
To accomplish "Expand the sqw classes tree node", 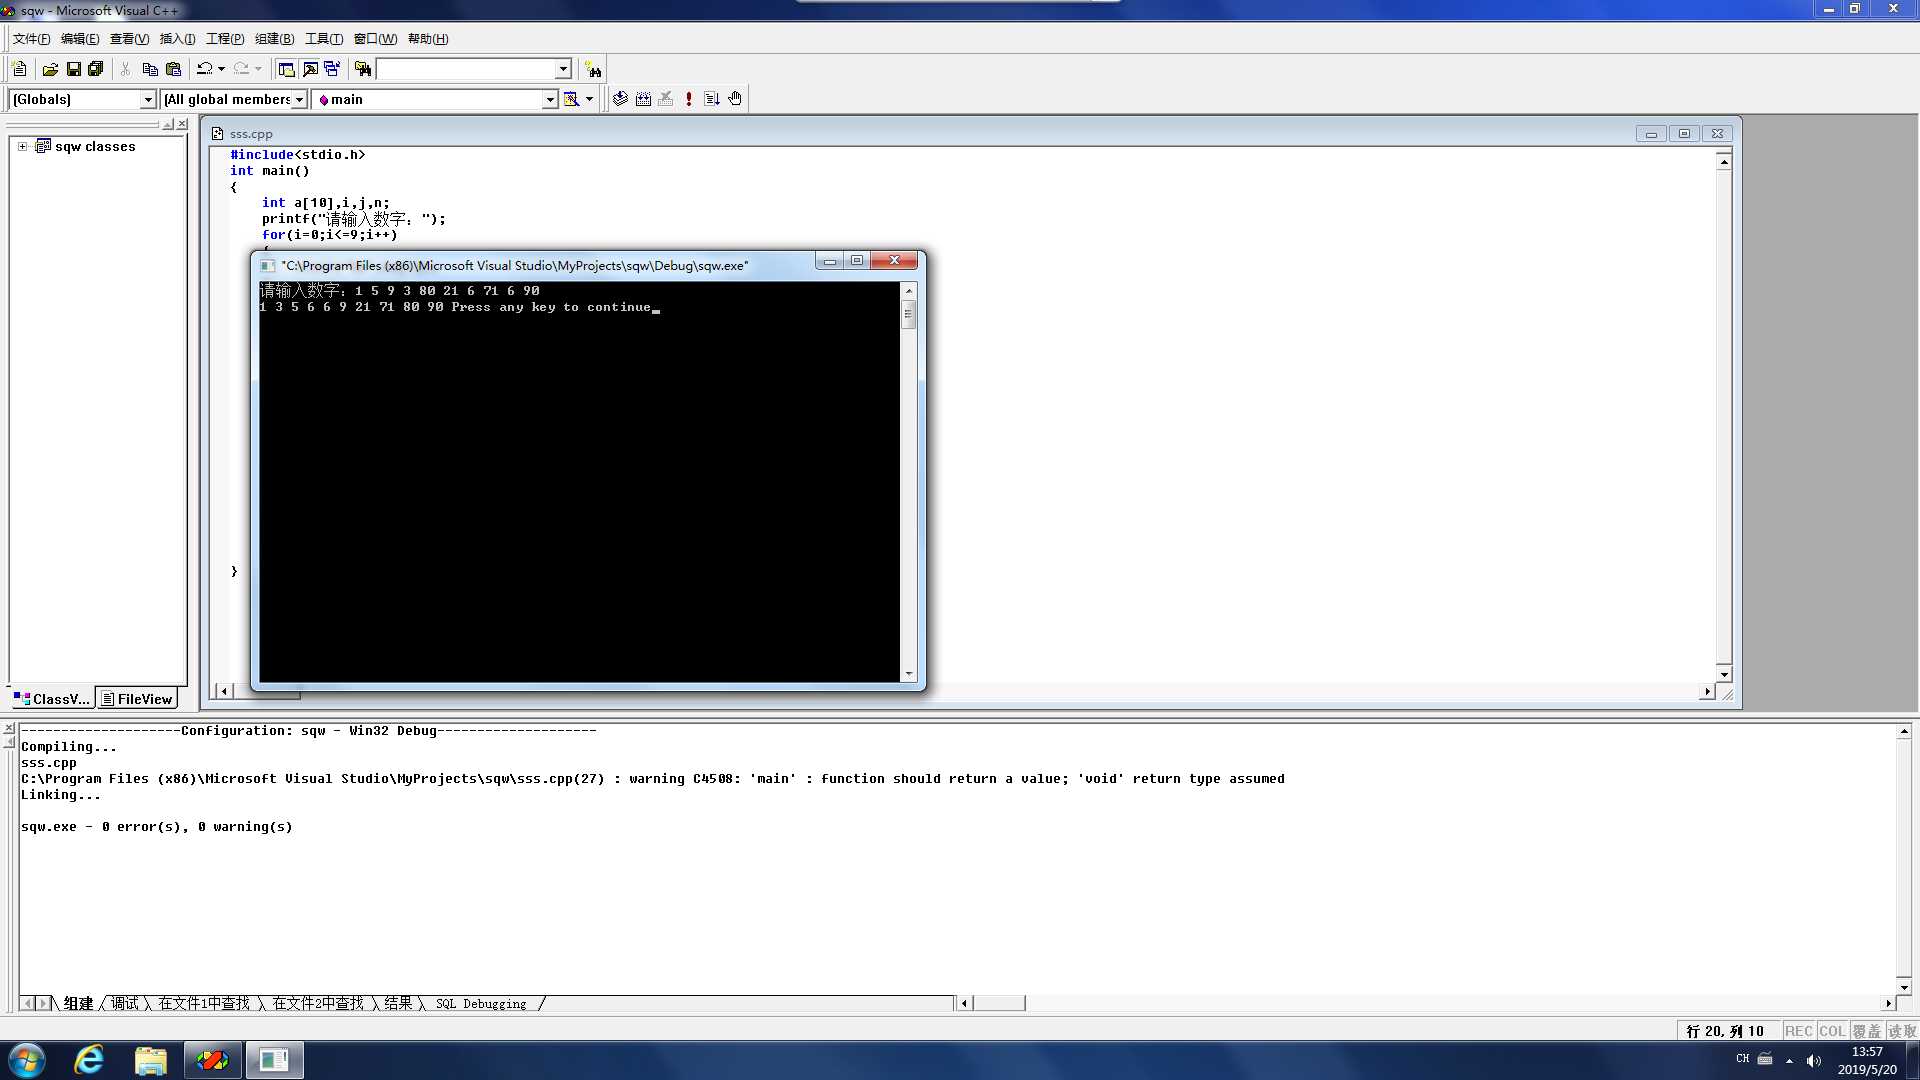I will [x=22, y=146].
